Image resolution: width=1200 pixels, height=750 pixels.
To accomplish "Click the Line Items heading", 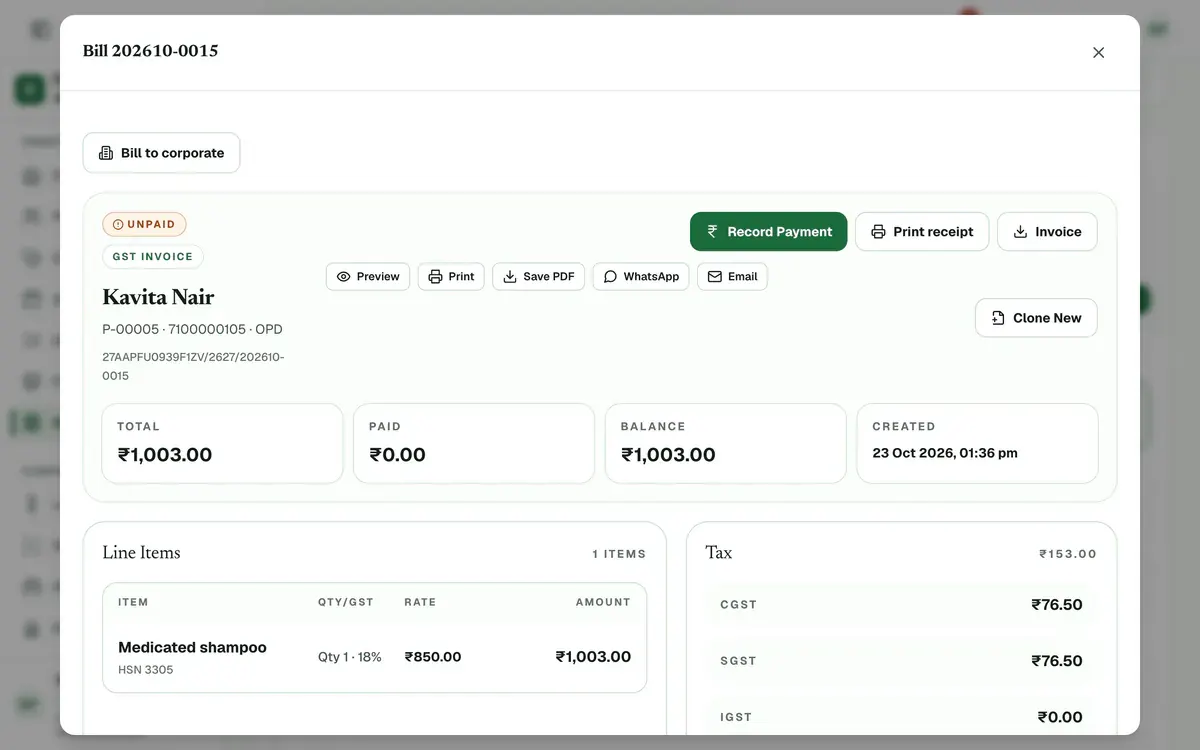I will (141, 552).
